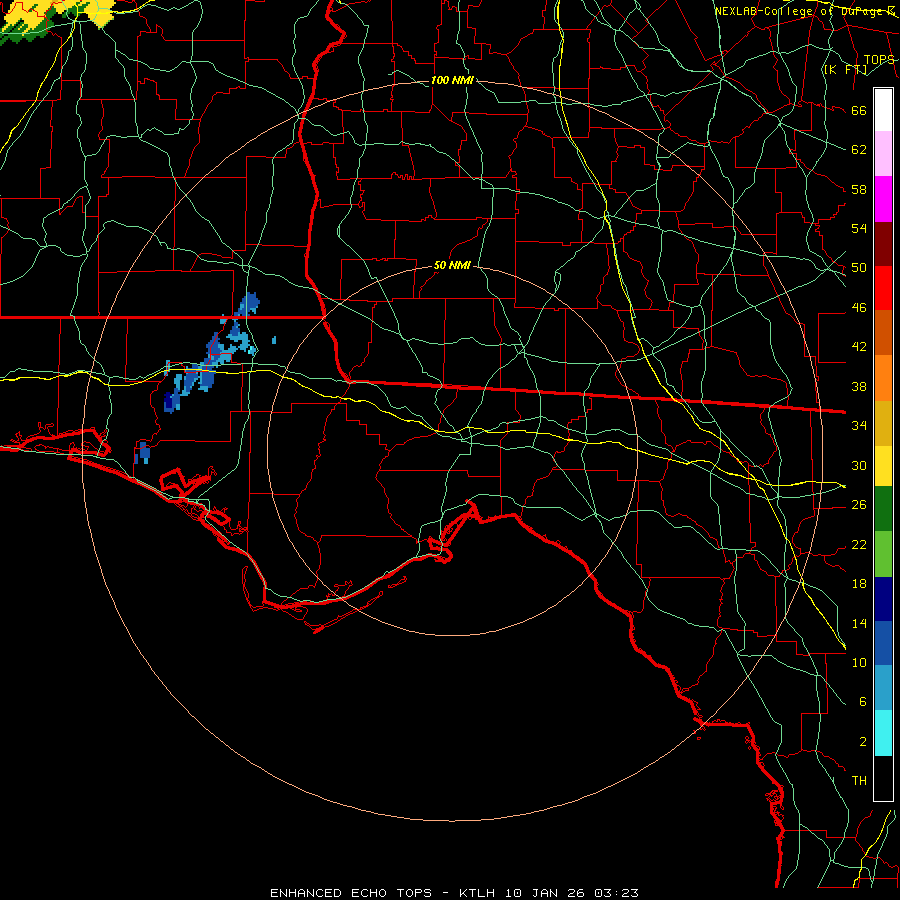900x900 pixels.
Task: Click the 30 legend value
Action: pyautogui.click(x=859, y=465)
